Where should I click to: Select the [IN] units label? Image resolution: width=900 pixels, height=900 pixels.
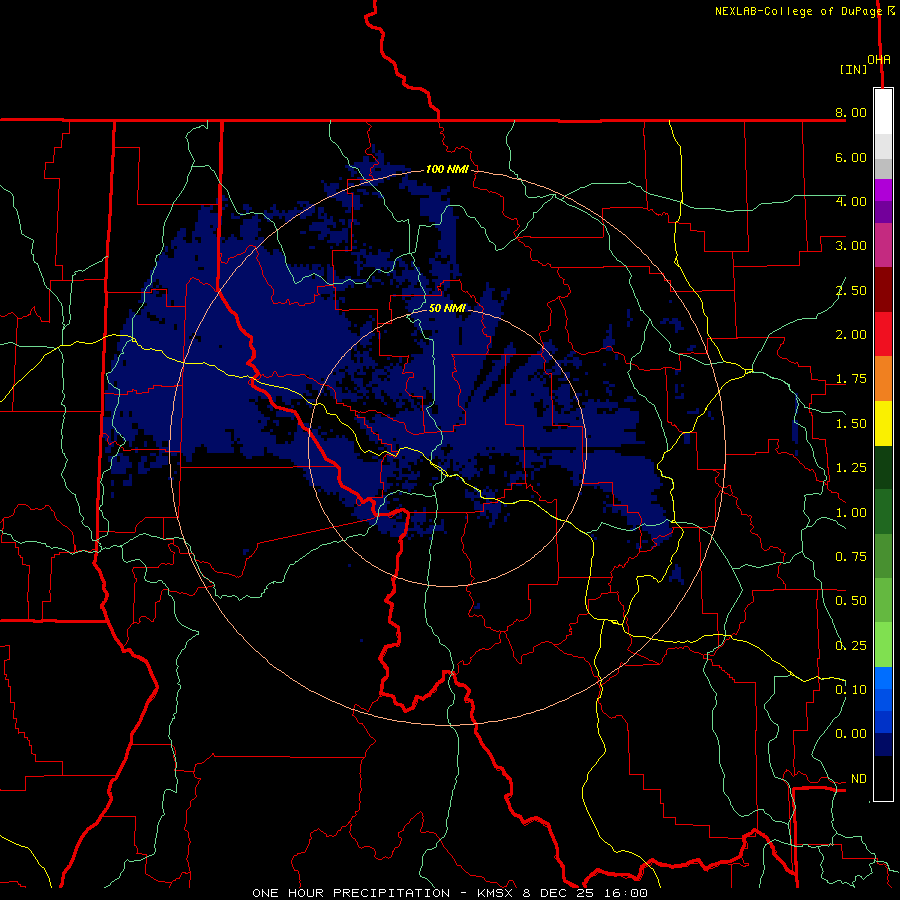pos(853,69)
